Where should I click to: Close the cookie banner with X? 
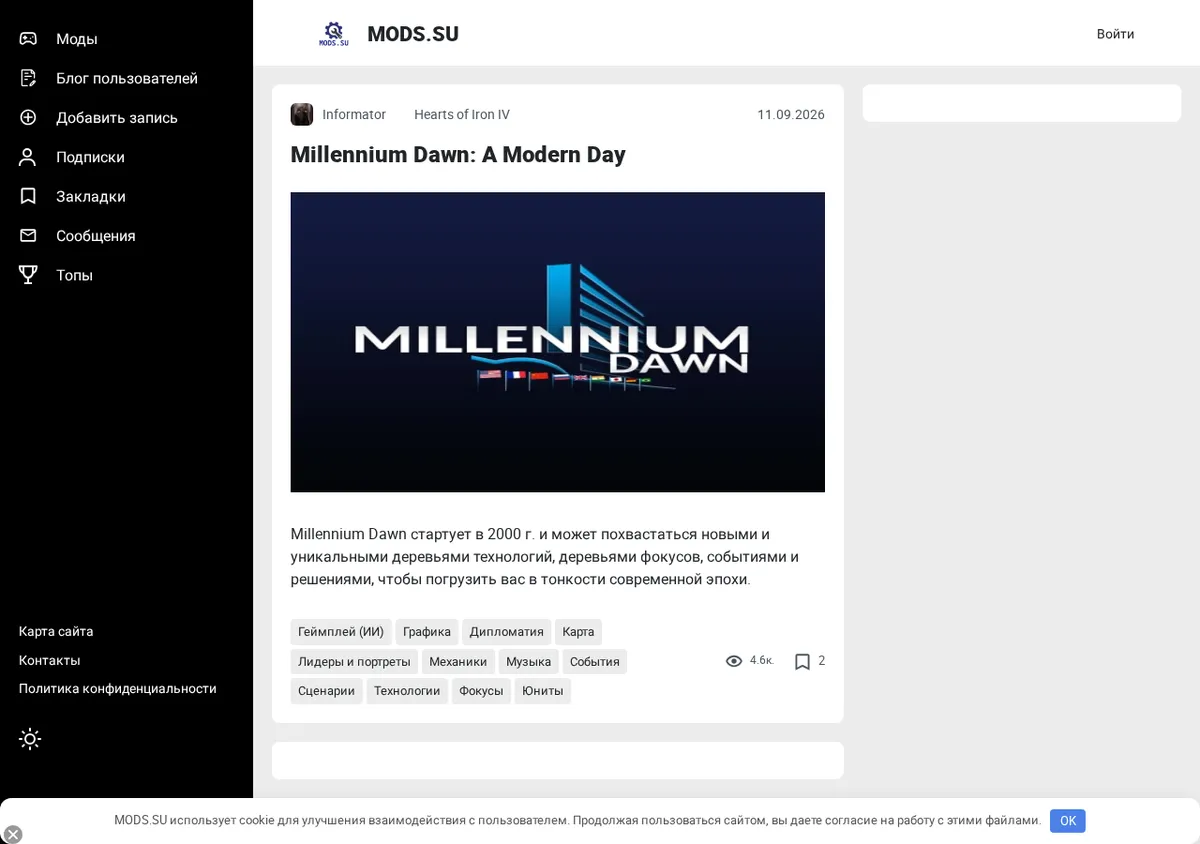pyautogui.click(x=13, y=834)
